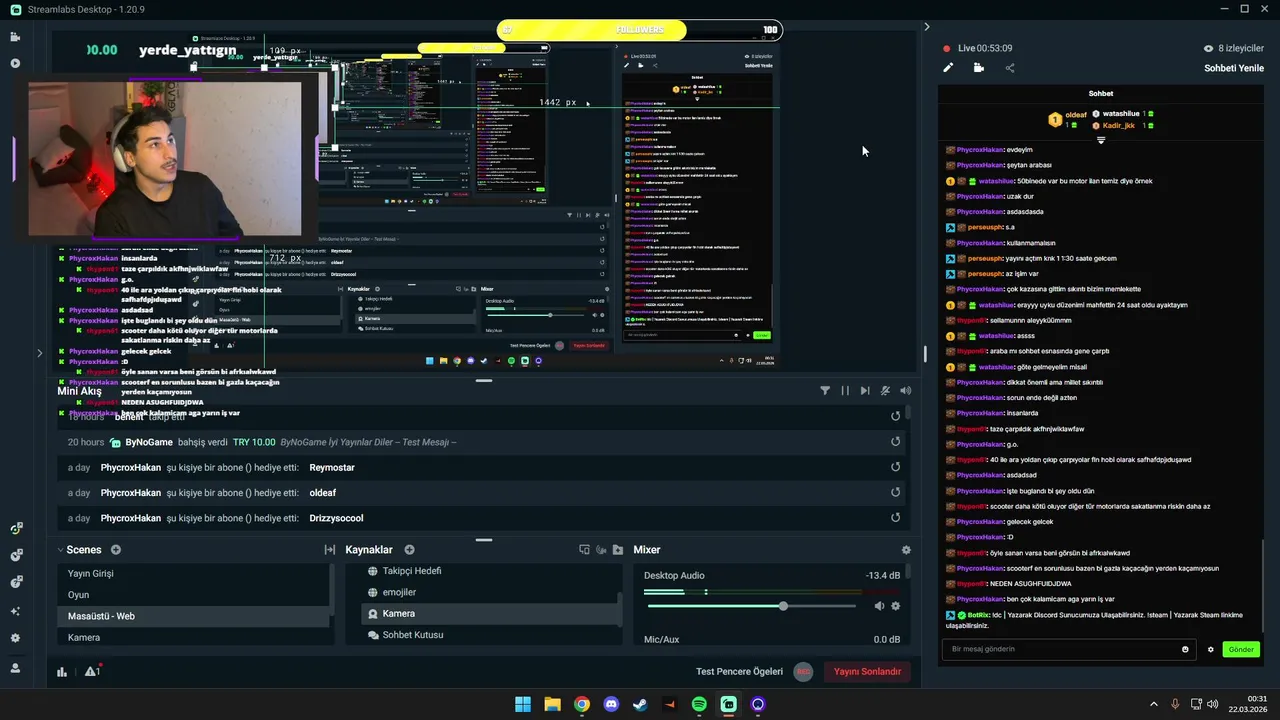This screenshot has width=1280, height=720.
Task: Open the notifications warning icon
Action: [92, 672]
